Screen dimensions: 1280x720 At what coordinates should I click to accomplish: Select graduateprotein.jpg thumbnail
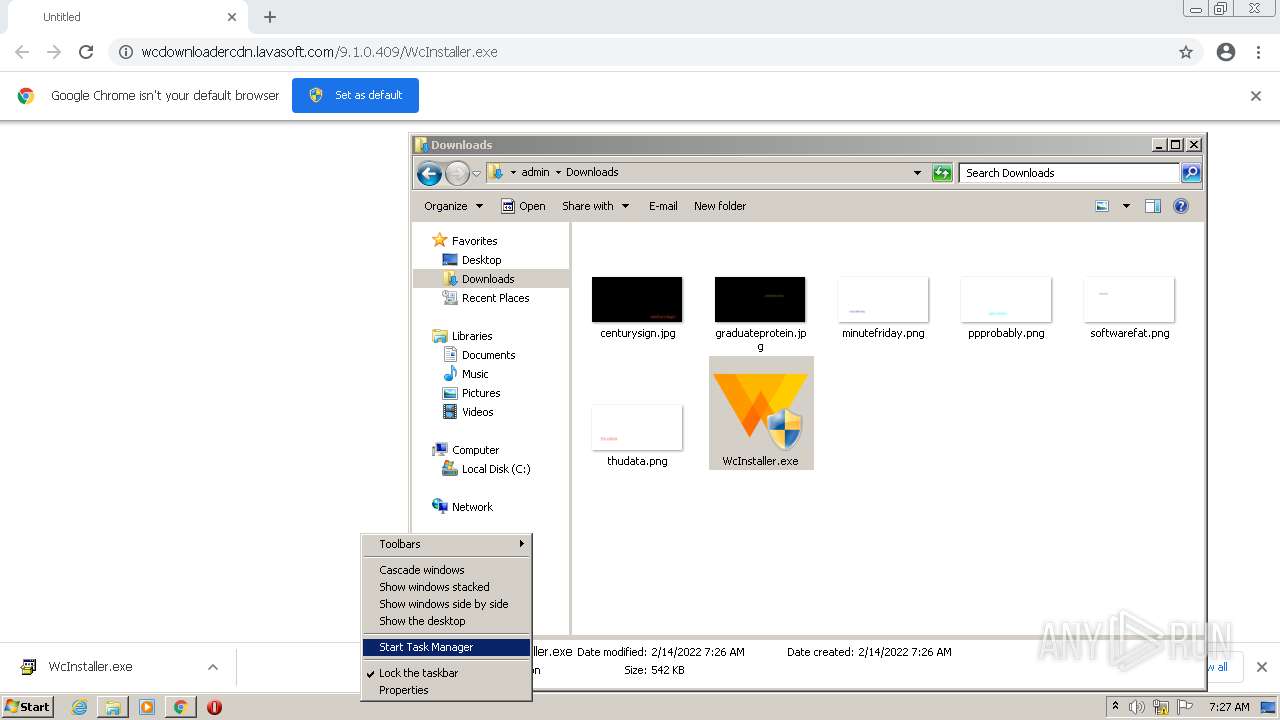760,300
